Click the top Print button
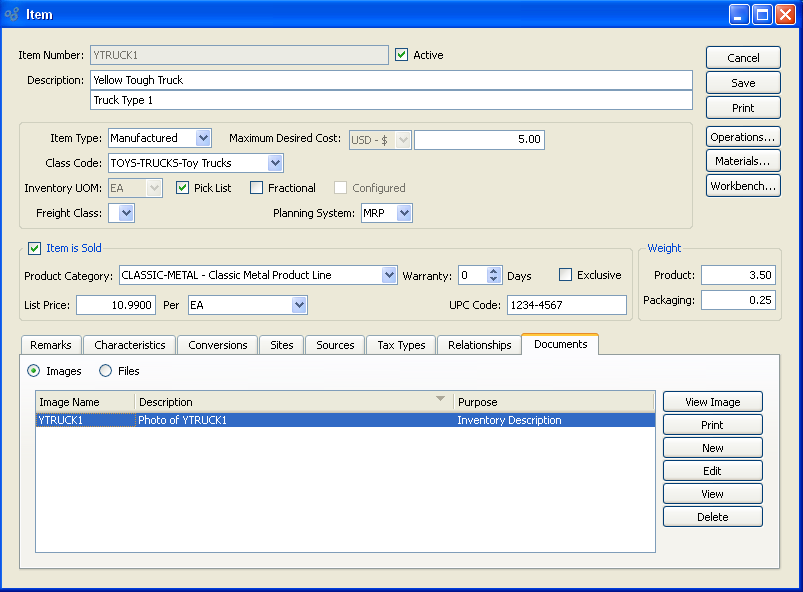Image resolution: width=803 pixels, height=592 pixels. pos(743,108)
